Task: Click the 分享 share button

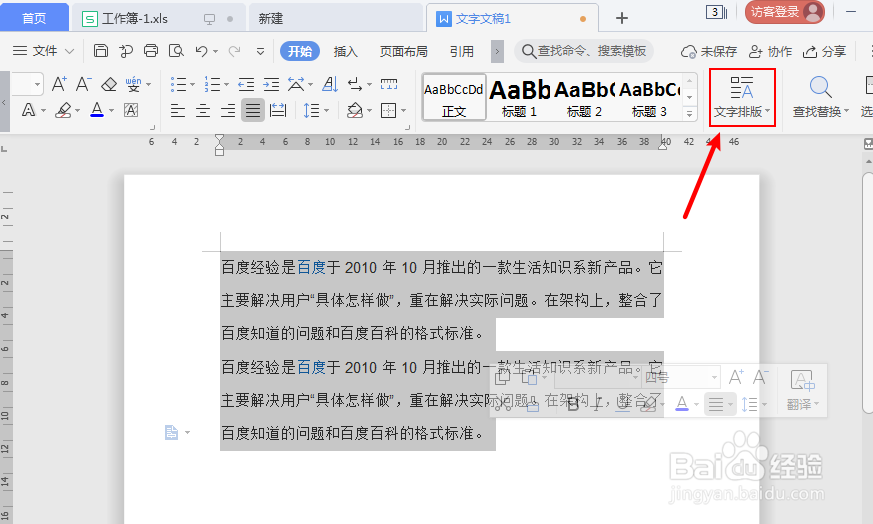Action: tap(824, 52)
